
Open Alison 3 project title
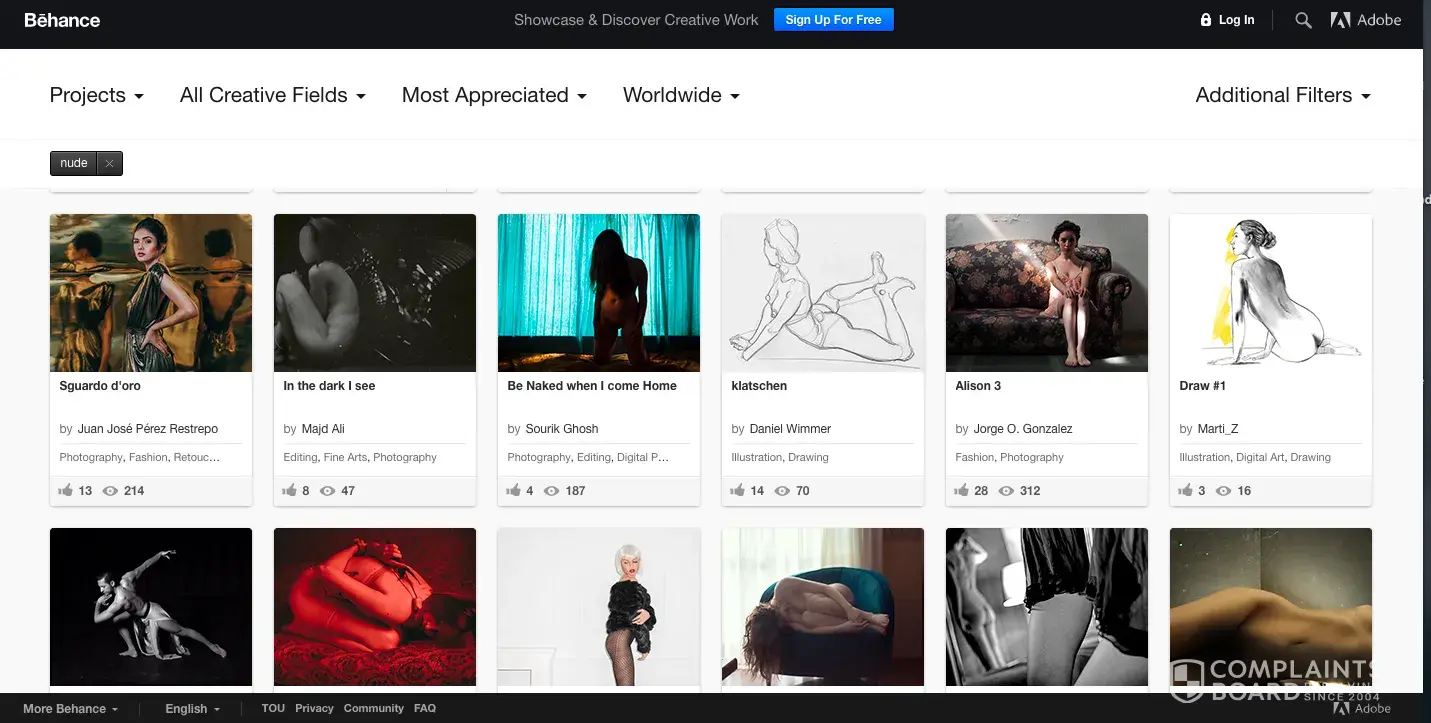(x=978, y=386)
